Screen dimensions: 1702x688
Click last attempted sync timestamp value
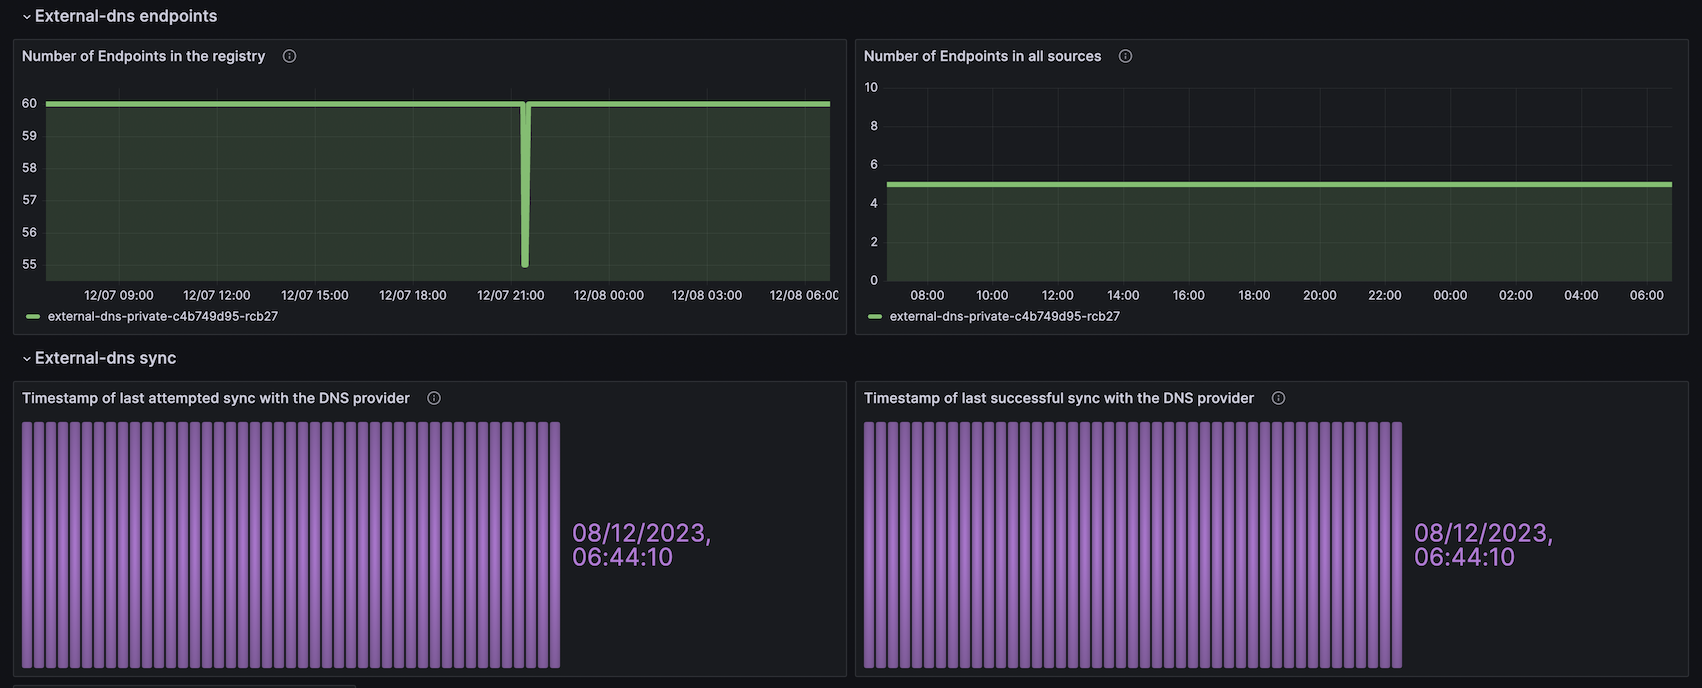point(641,545)
